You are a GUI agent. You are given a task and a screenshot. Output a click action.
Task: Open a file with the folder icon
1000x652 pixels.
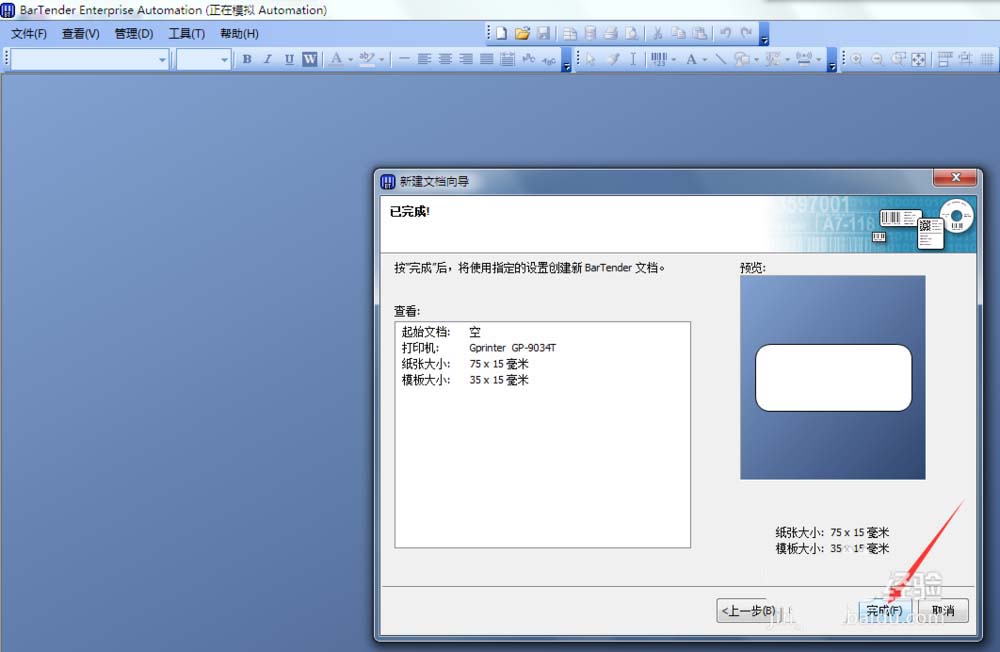click(x=522, y=33)
